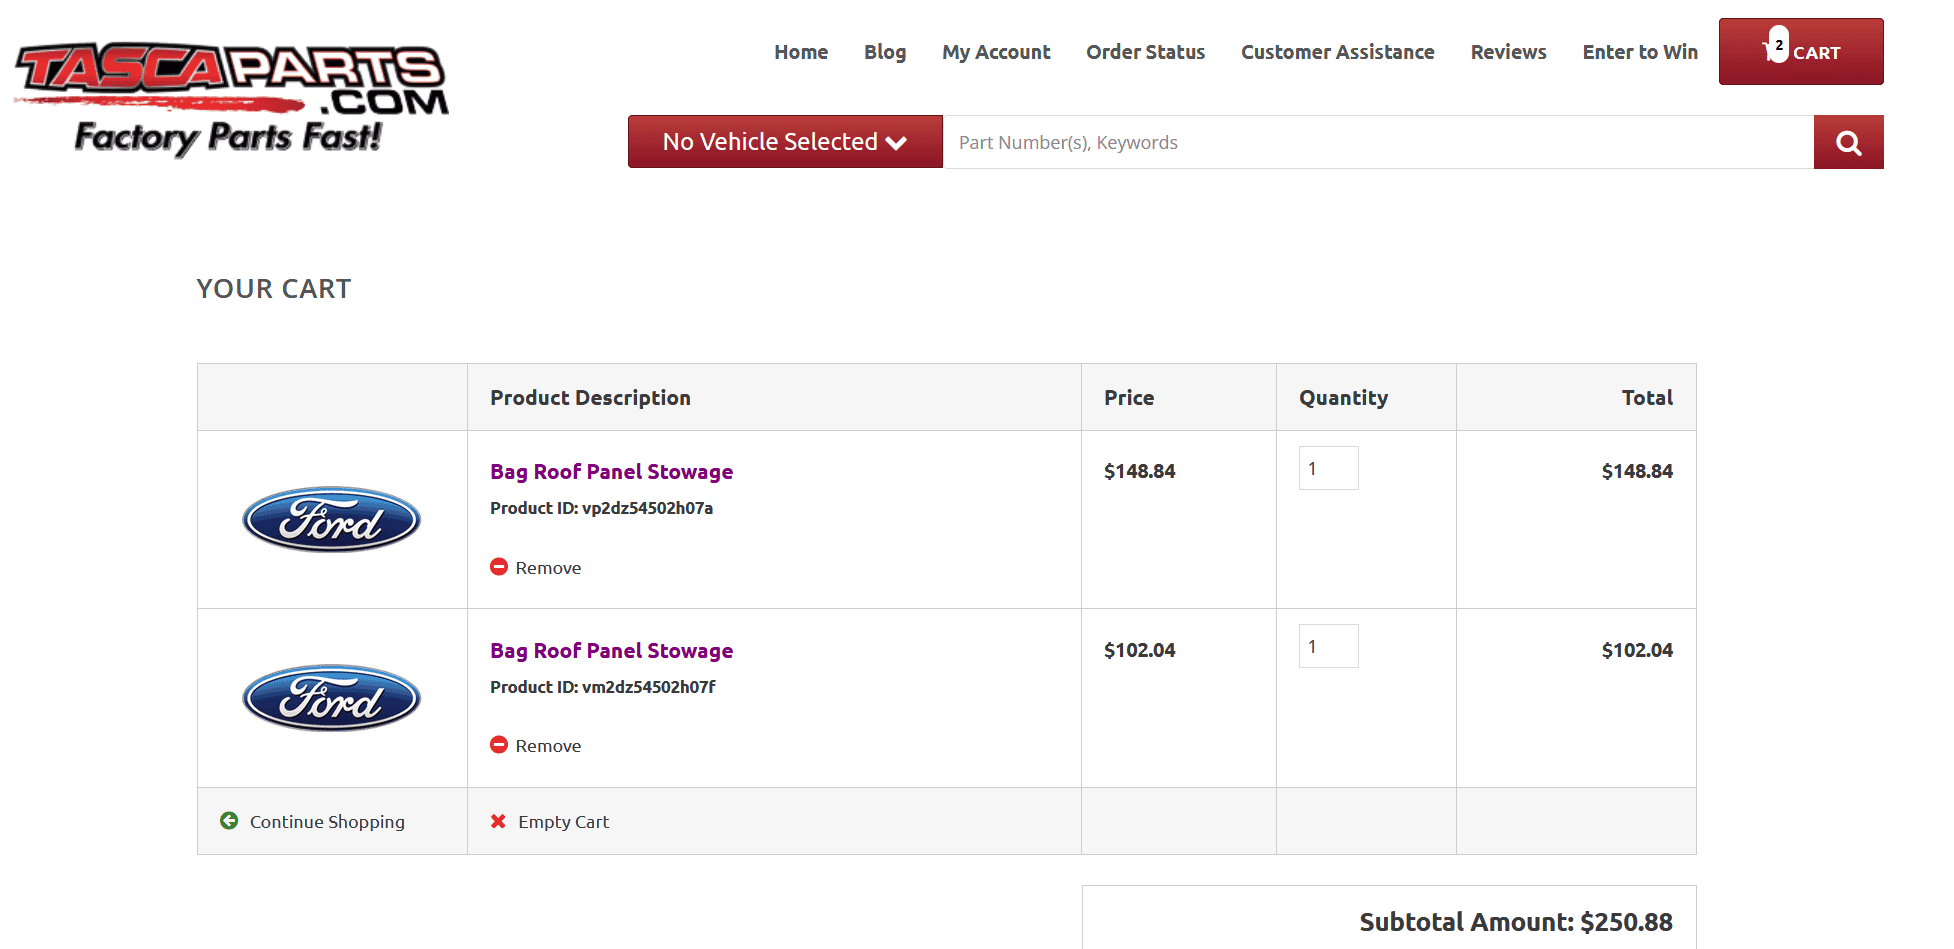
Task: Open the Enter to Win link
Action: [1640, 52]
